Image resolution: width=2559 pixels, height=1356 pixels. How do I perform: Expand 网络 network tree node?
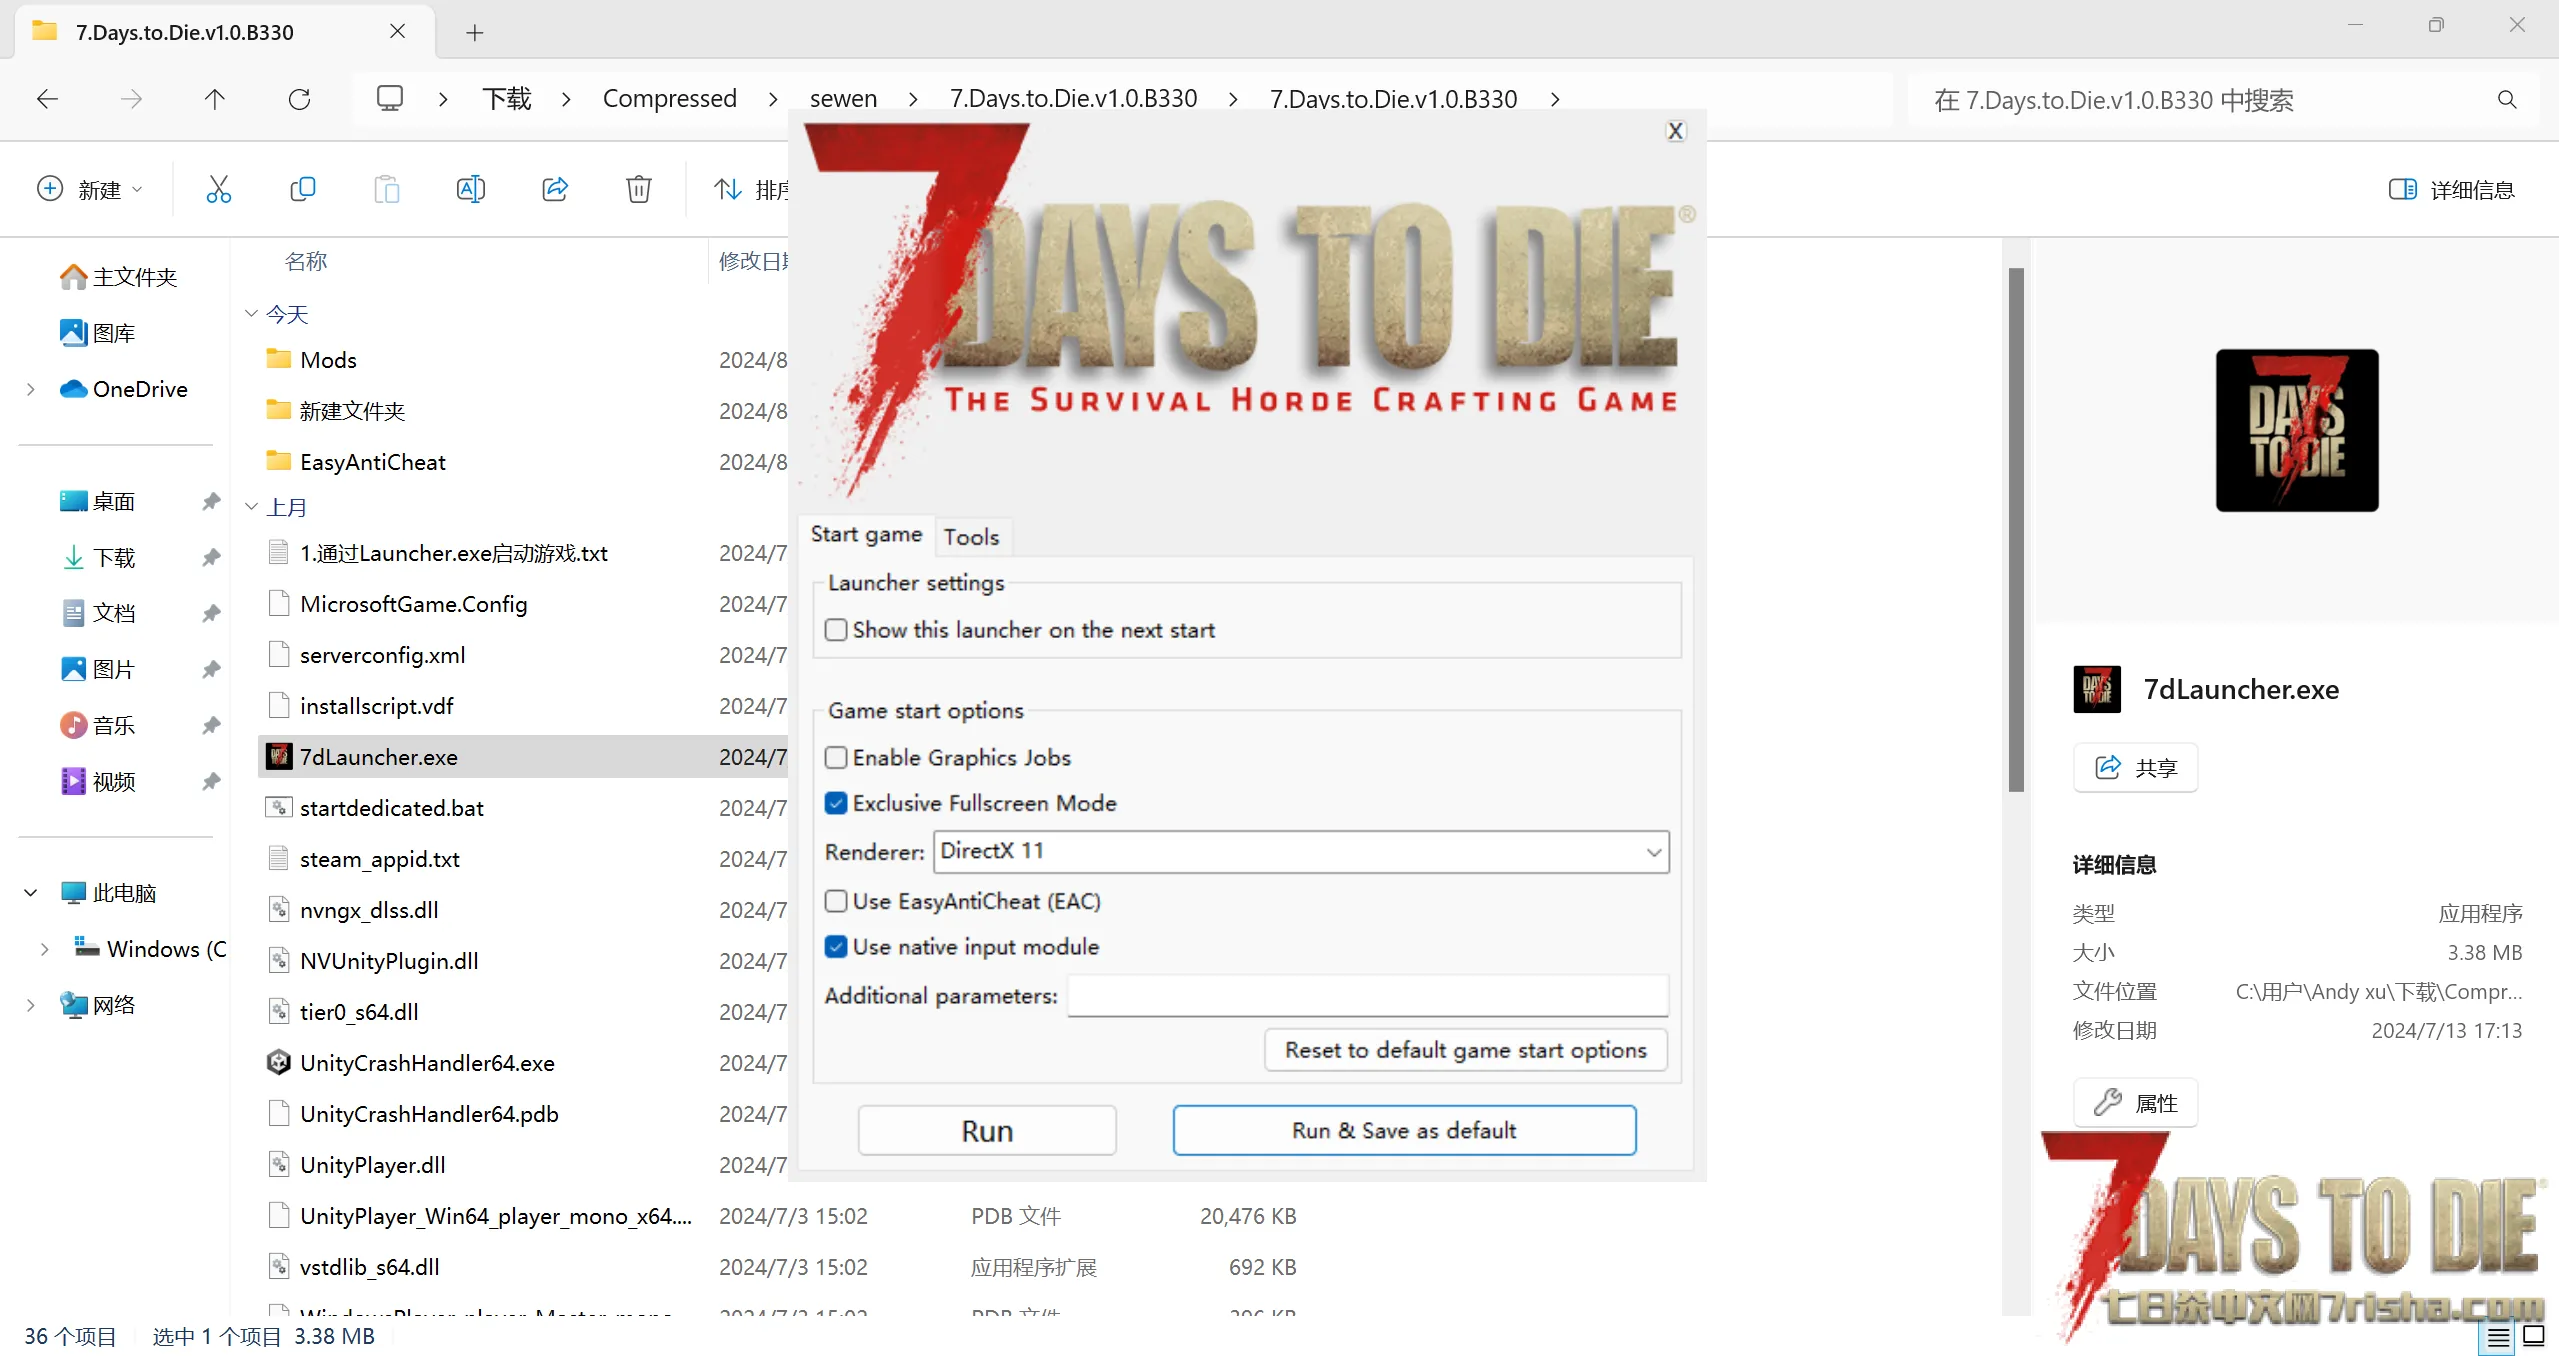(x=31, y=1005)
